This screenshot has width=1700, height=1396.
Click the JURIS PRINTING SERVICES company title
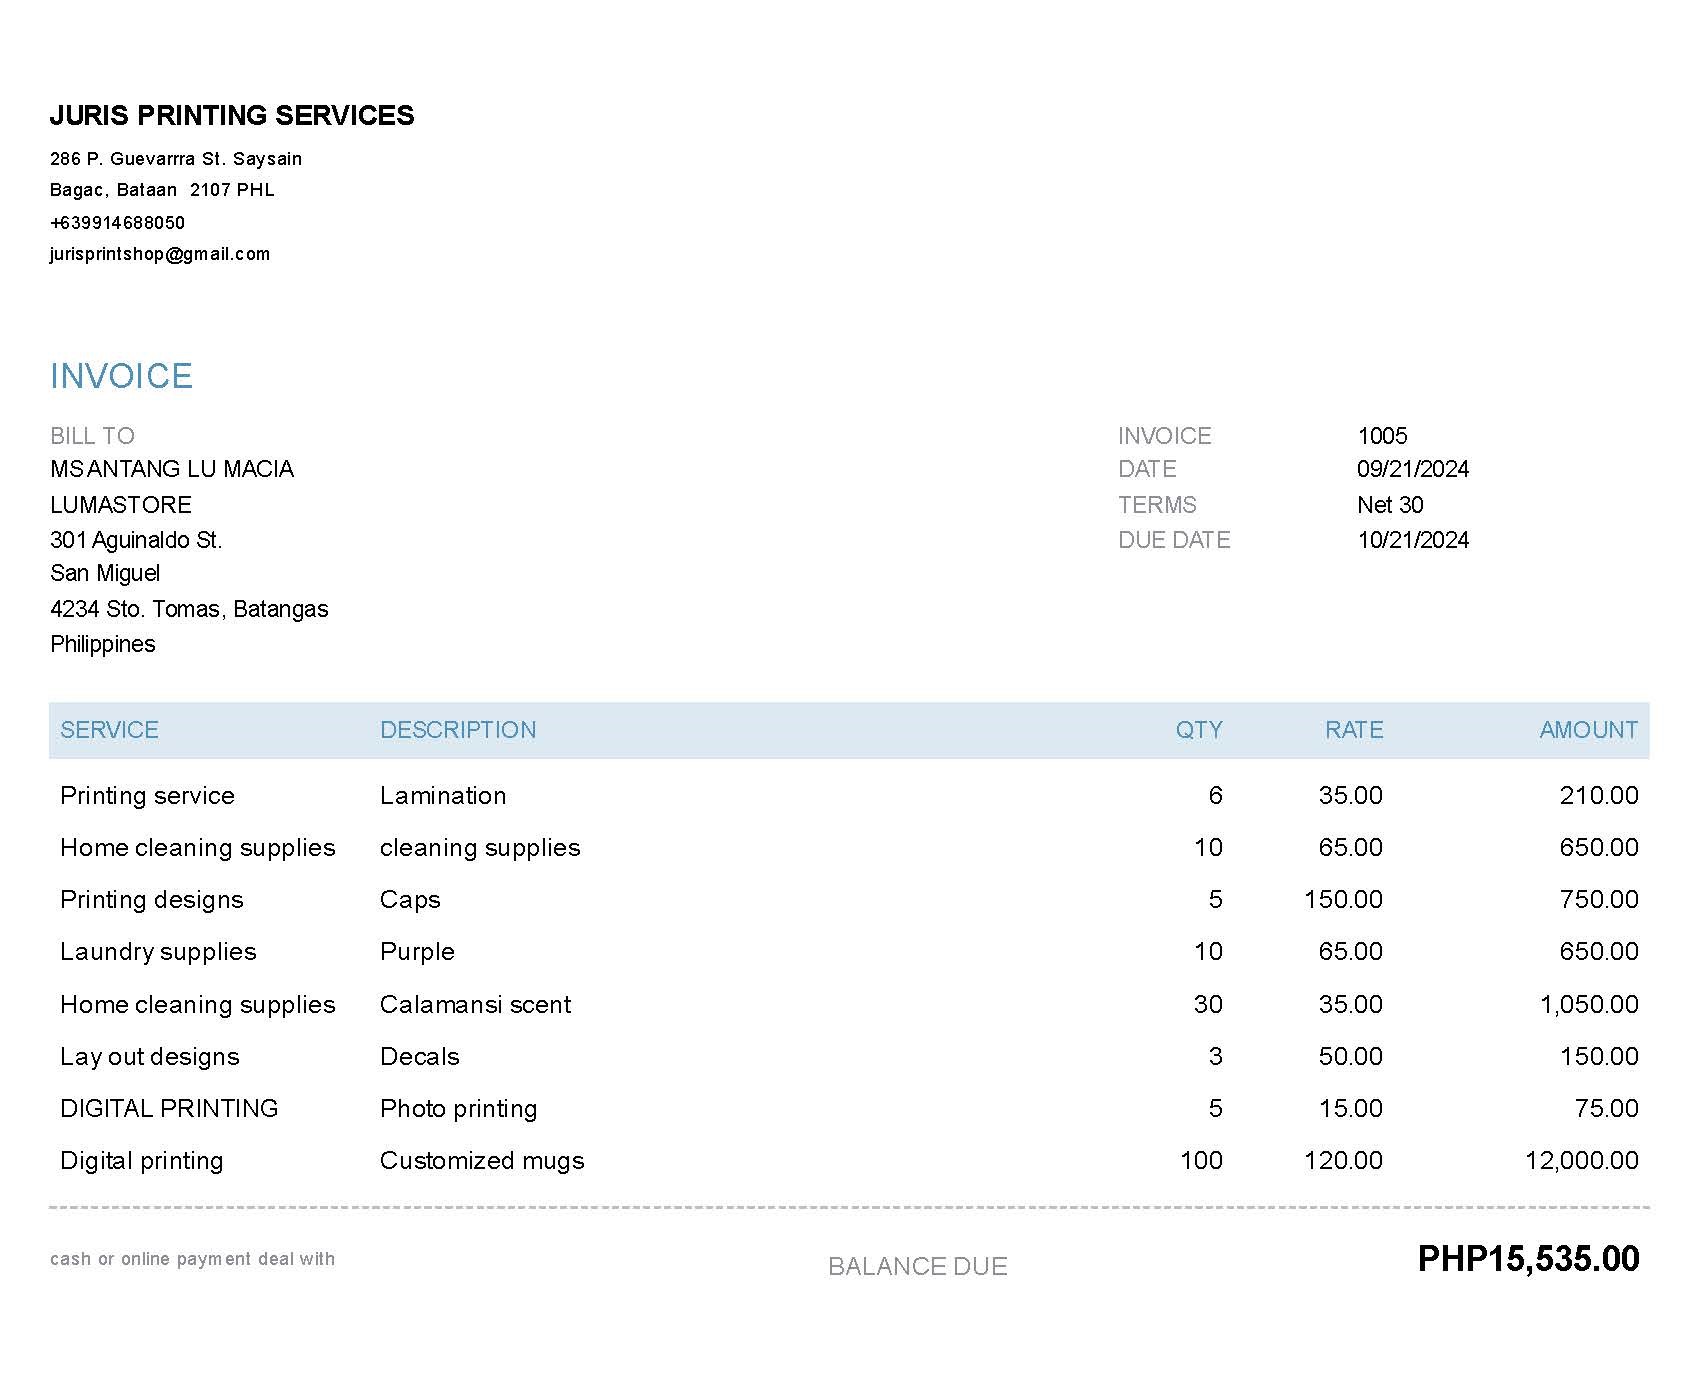[x=232, y=116]
